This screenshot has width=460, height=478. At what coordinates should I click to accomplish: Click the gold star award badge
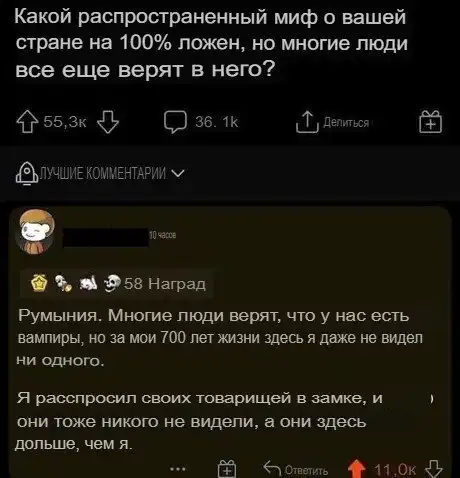coord(39,284)
